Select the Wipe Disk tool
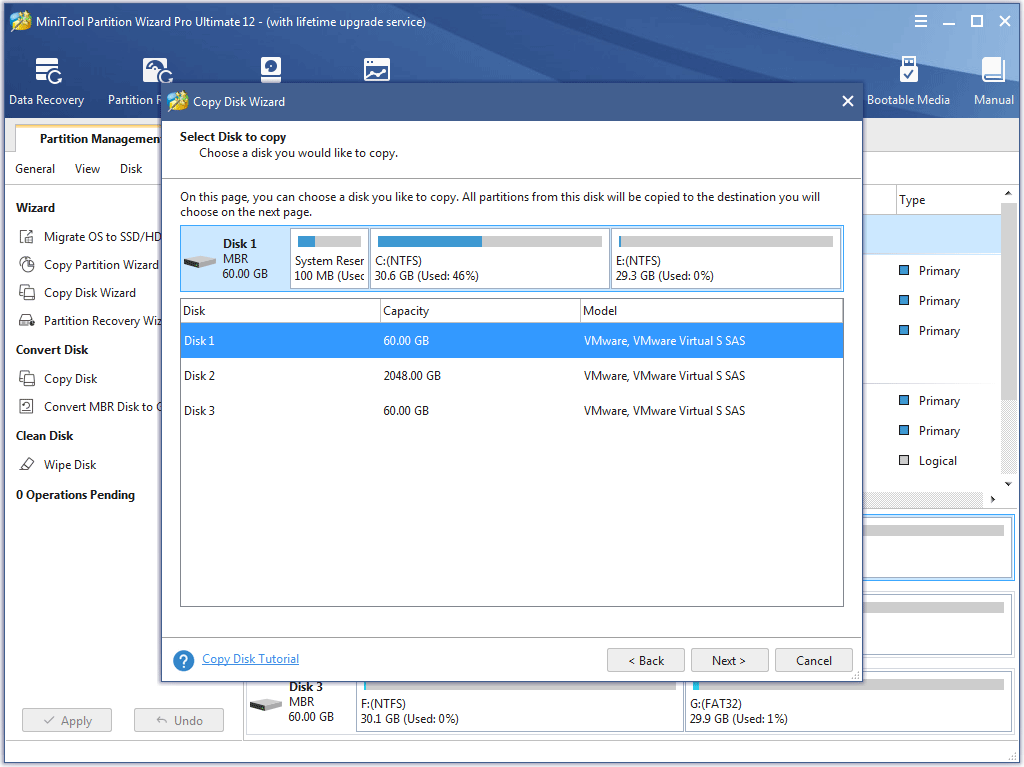This screenshot has width=1024, height=767. (x=70, y=464)
